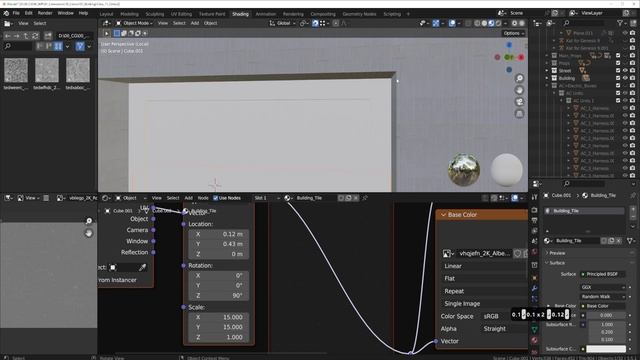Viewport: 640px width, 360px height.
Task: Click the Subsurface Color white swatch
Action: 606,349
